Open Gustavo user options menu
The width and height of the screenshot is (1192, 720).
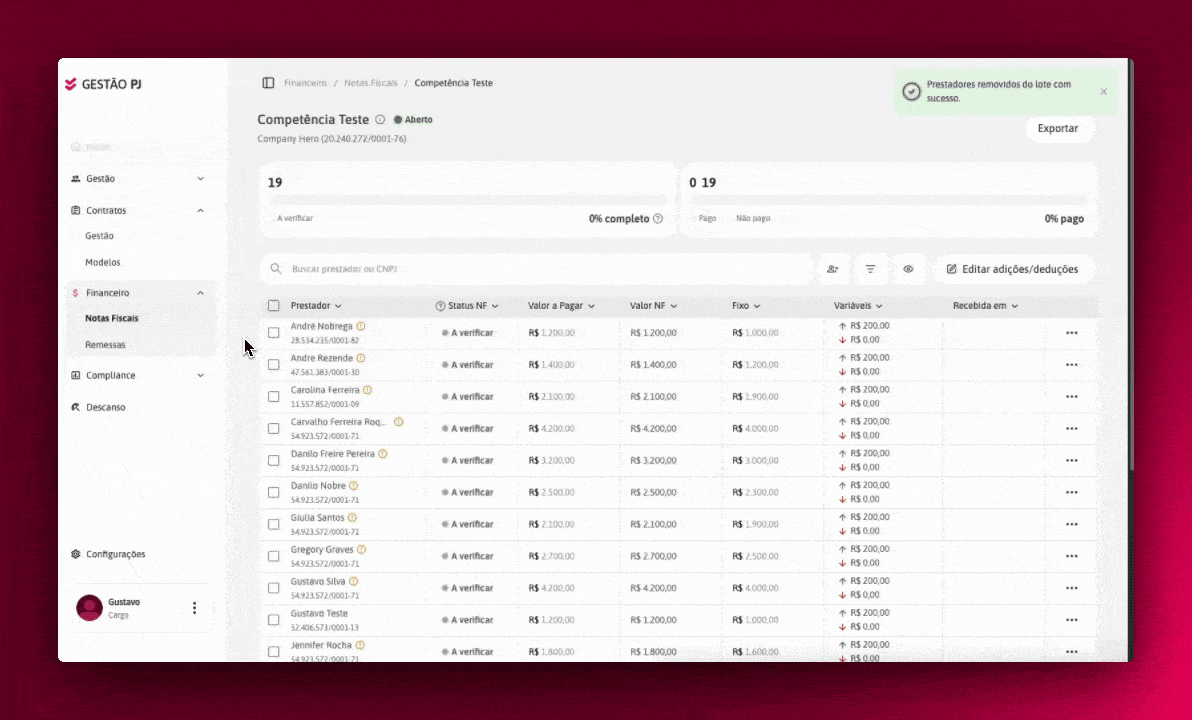pyautogui.click(x=195, y=607)
